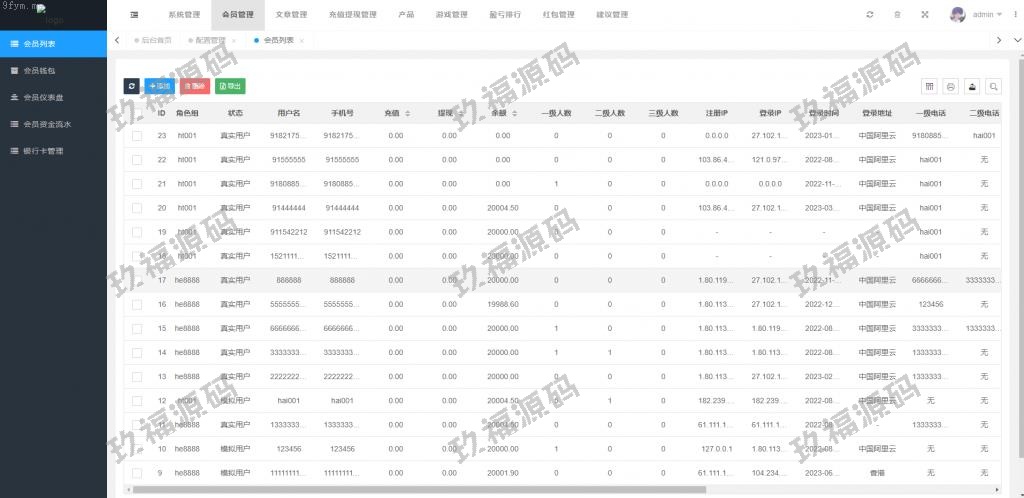Click the top-right page refresh icon

pyautogui.click(x=870, y=15)
